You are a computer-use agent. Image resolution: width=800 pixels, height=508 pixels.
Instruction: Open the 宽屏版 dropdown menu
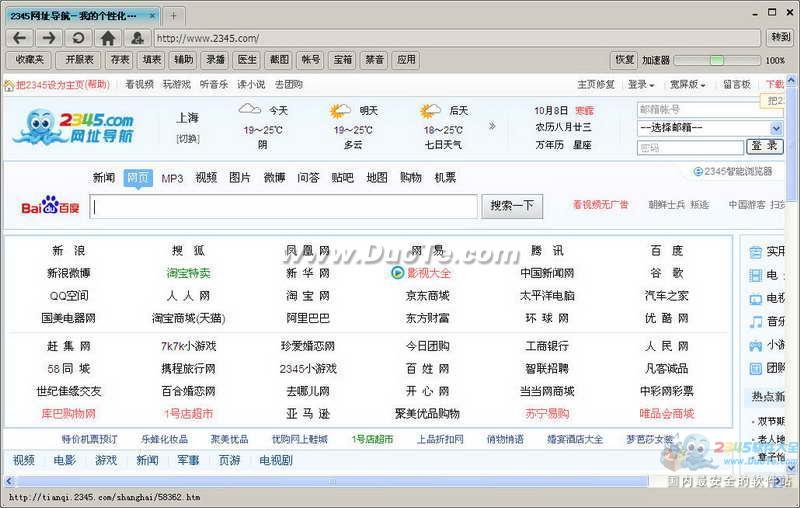(x=687, y=85)
